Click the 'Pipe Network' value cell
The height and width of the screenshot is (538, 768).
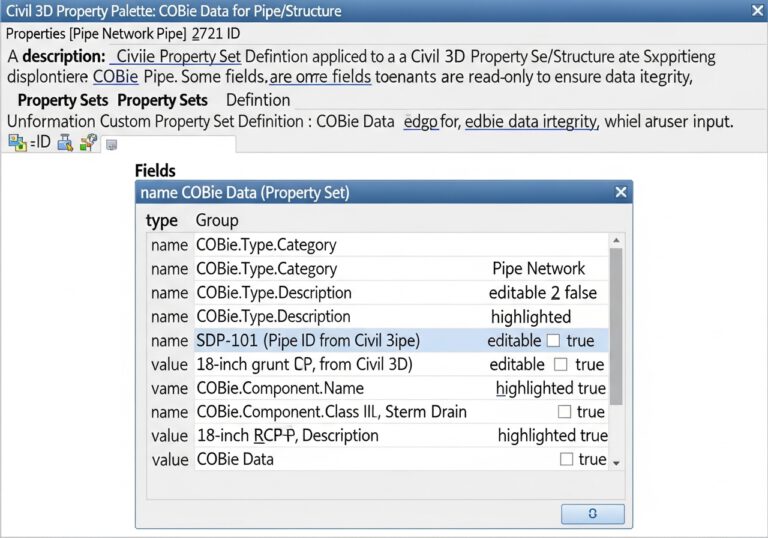pyautogui.click(x=538, y=269)
